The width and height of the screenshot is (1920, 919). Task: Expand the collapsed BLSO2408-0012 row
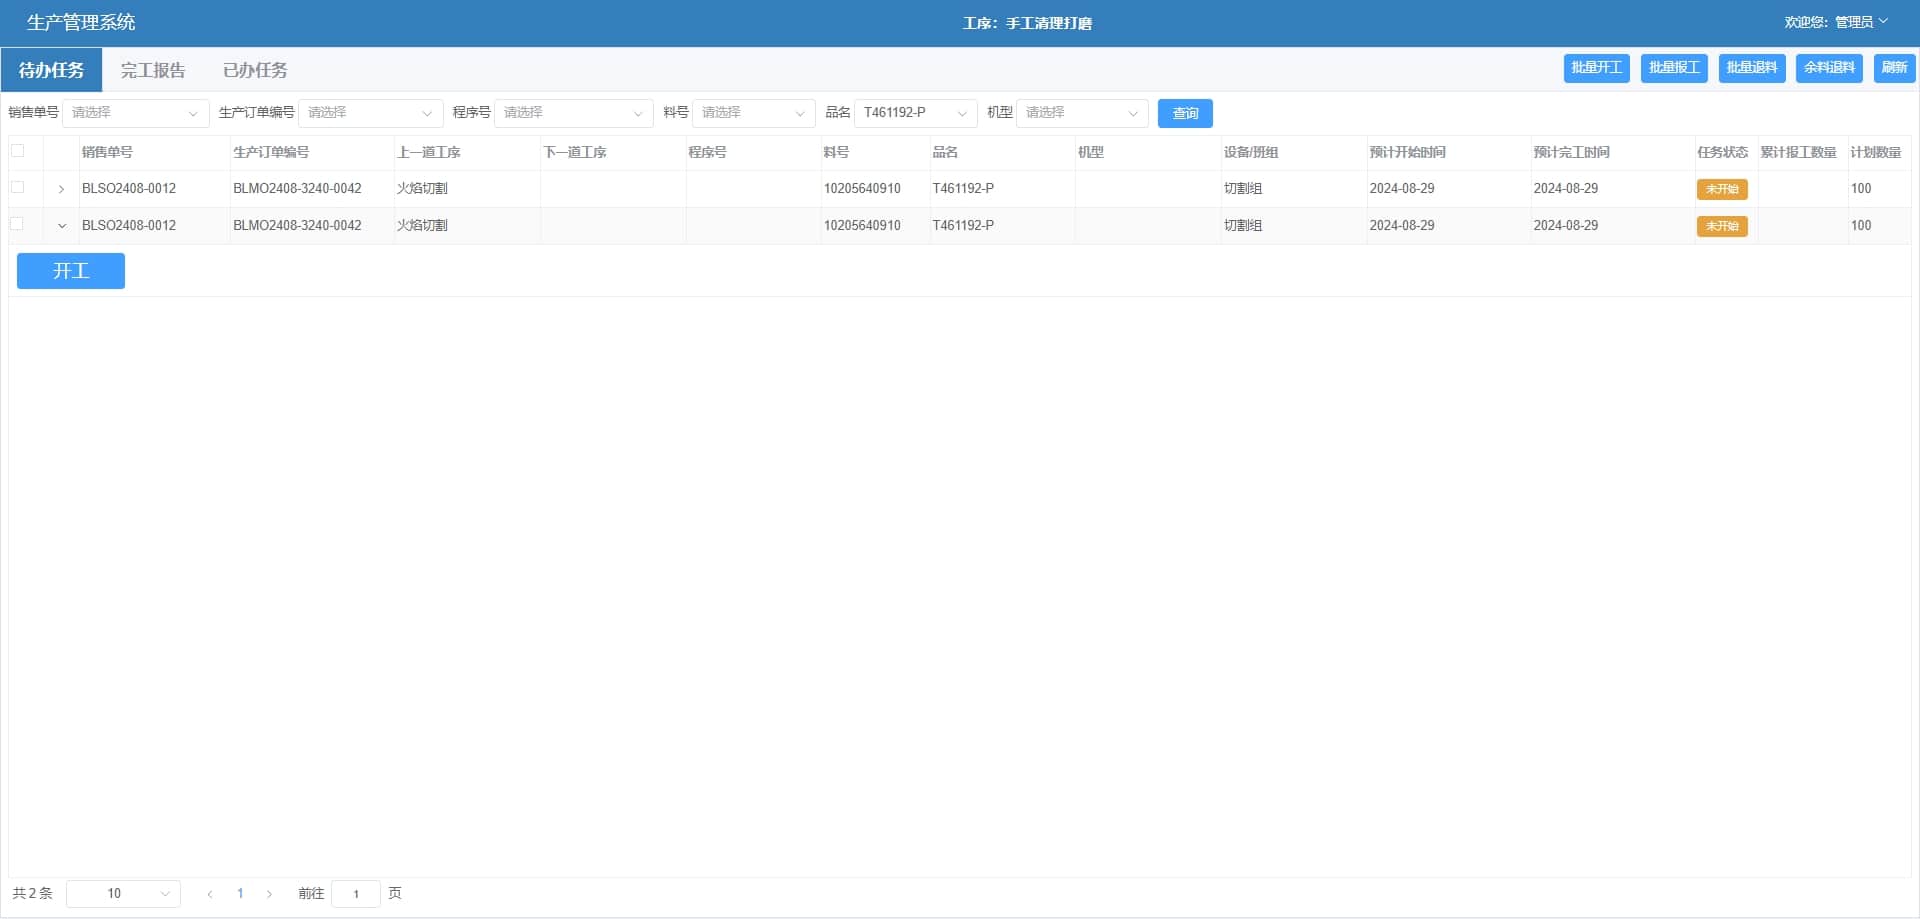coord(61,189)
